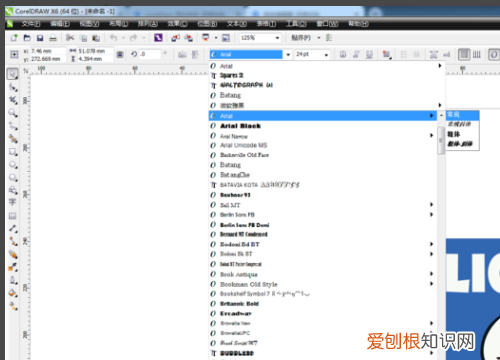Open the 文本 (Text) menu
Image resolution: width=500 pixels, height=360 pixels.
[236, 24]
